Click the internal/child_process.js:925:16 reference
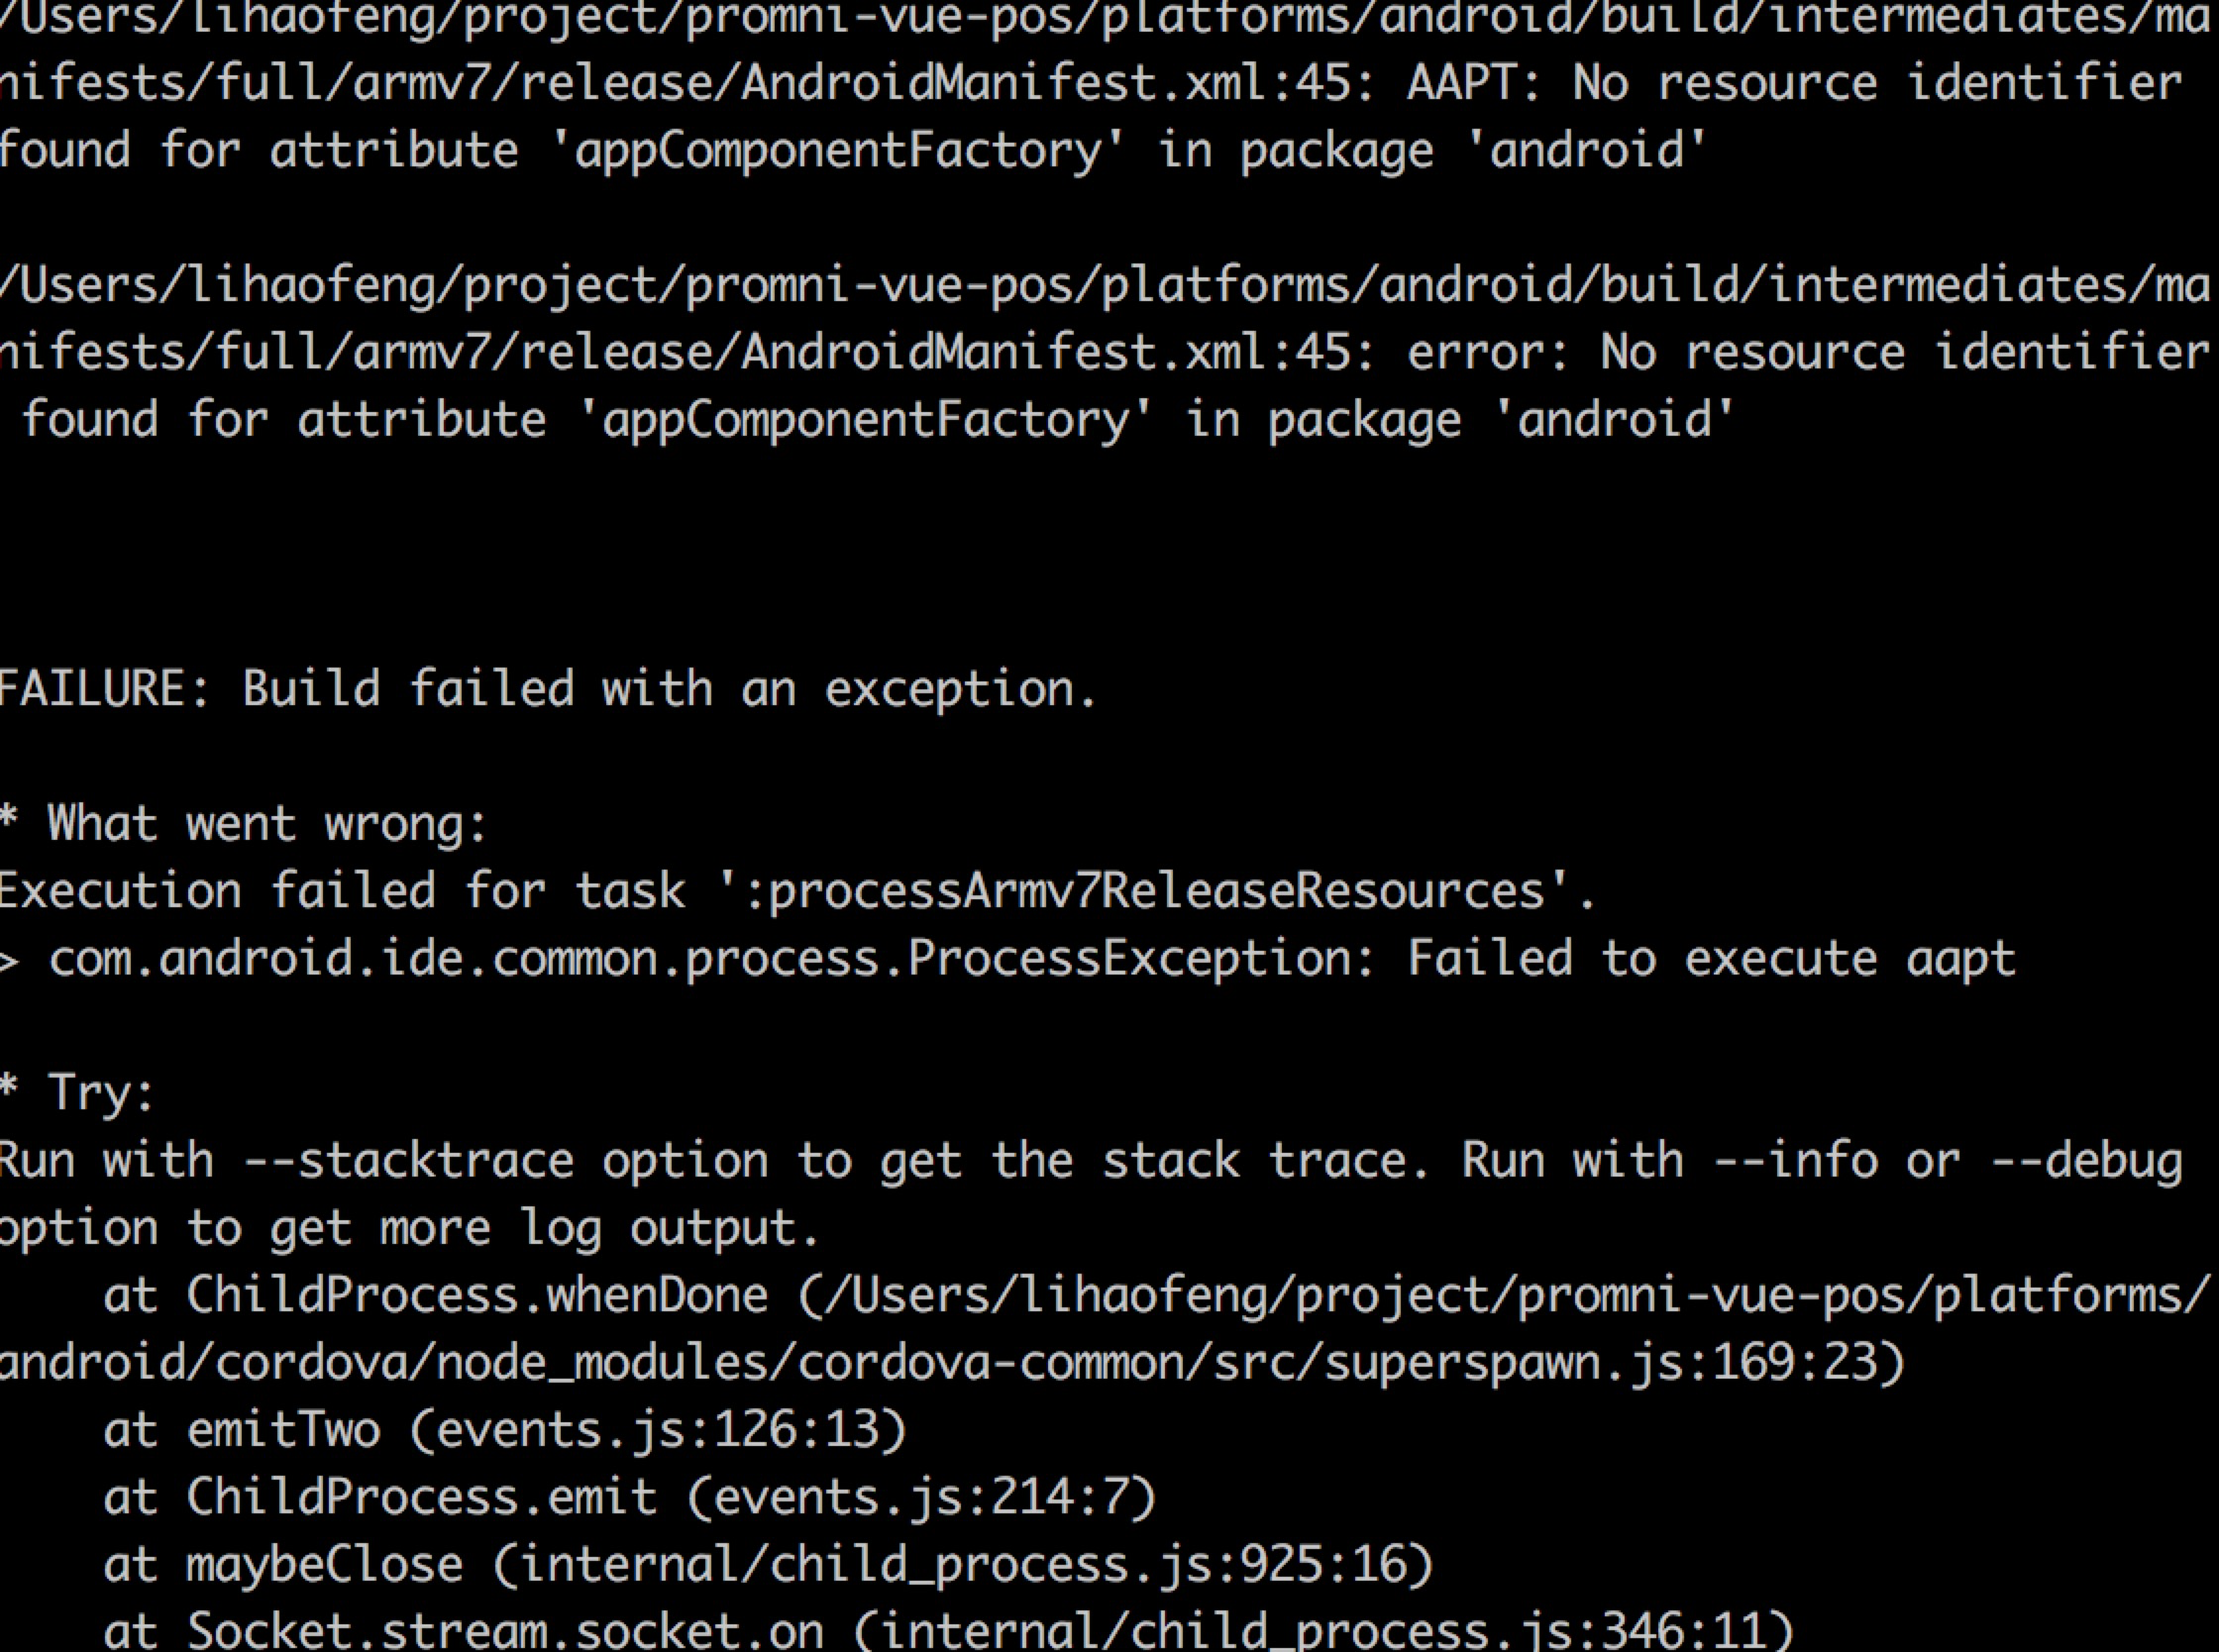Screen dimensions: 2219x1652 976,1565
